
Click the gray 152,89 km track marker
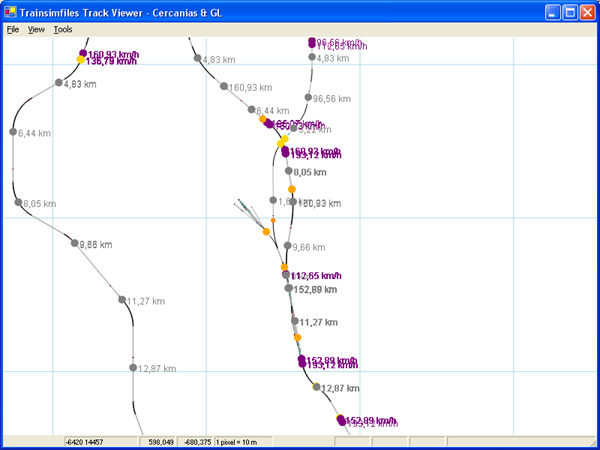pyautogui.click(x=289, y=289)
